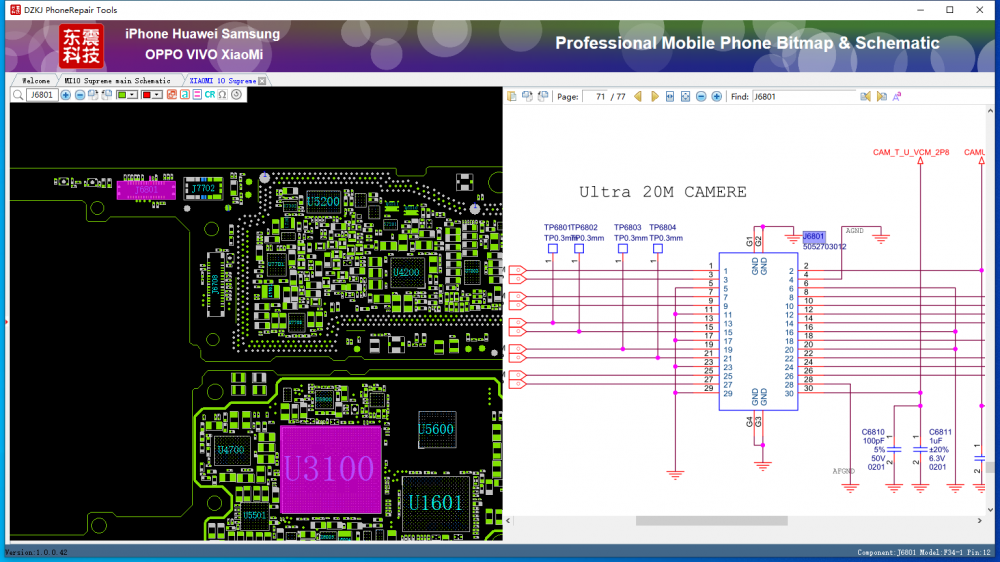Go to next page in schematic viewer
This screenshot has width=1000, height=562.
point(655,97)
